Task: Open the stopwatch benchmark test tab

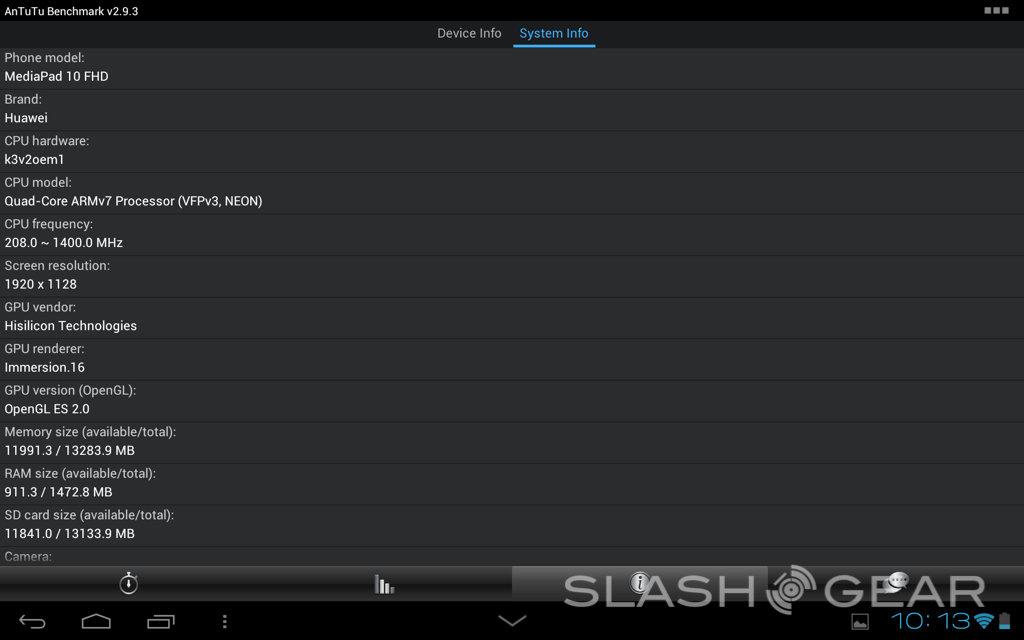Action: [x=129, y=583]
